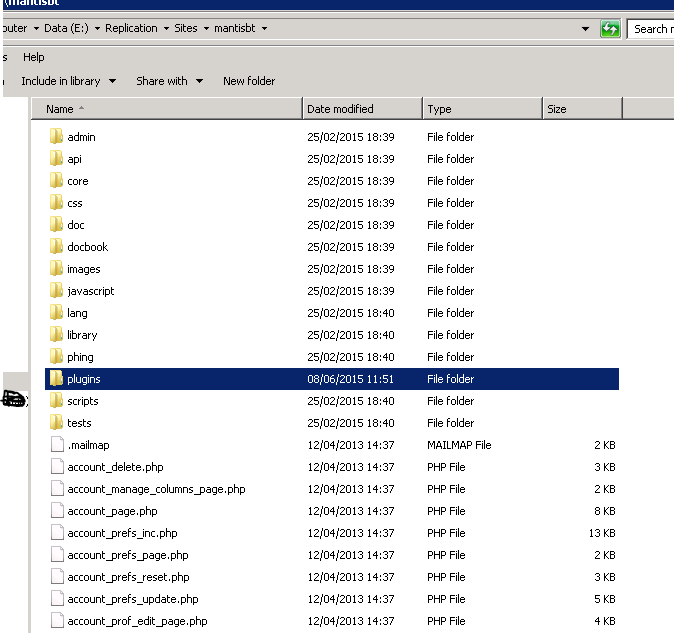The image size is (674, 633).
Task: Select the account_prefs_reset.php file name
Action: click(x=128, y=577)
